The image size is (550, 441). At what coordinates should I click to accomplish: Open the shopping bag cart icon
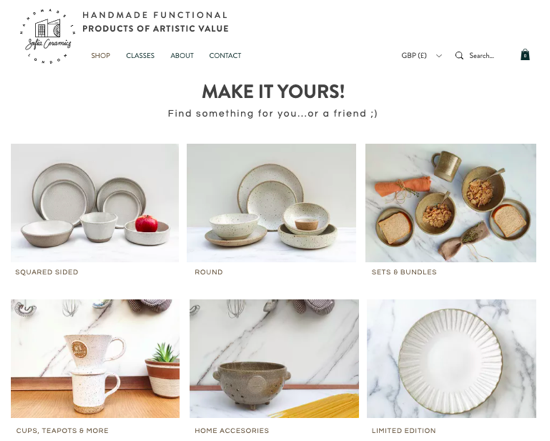click(525, 55)
